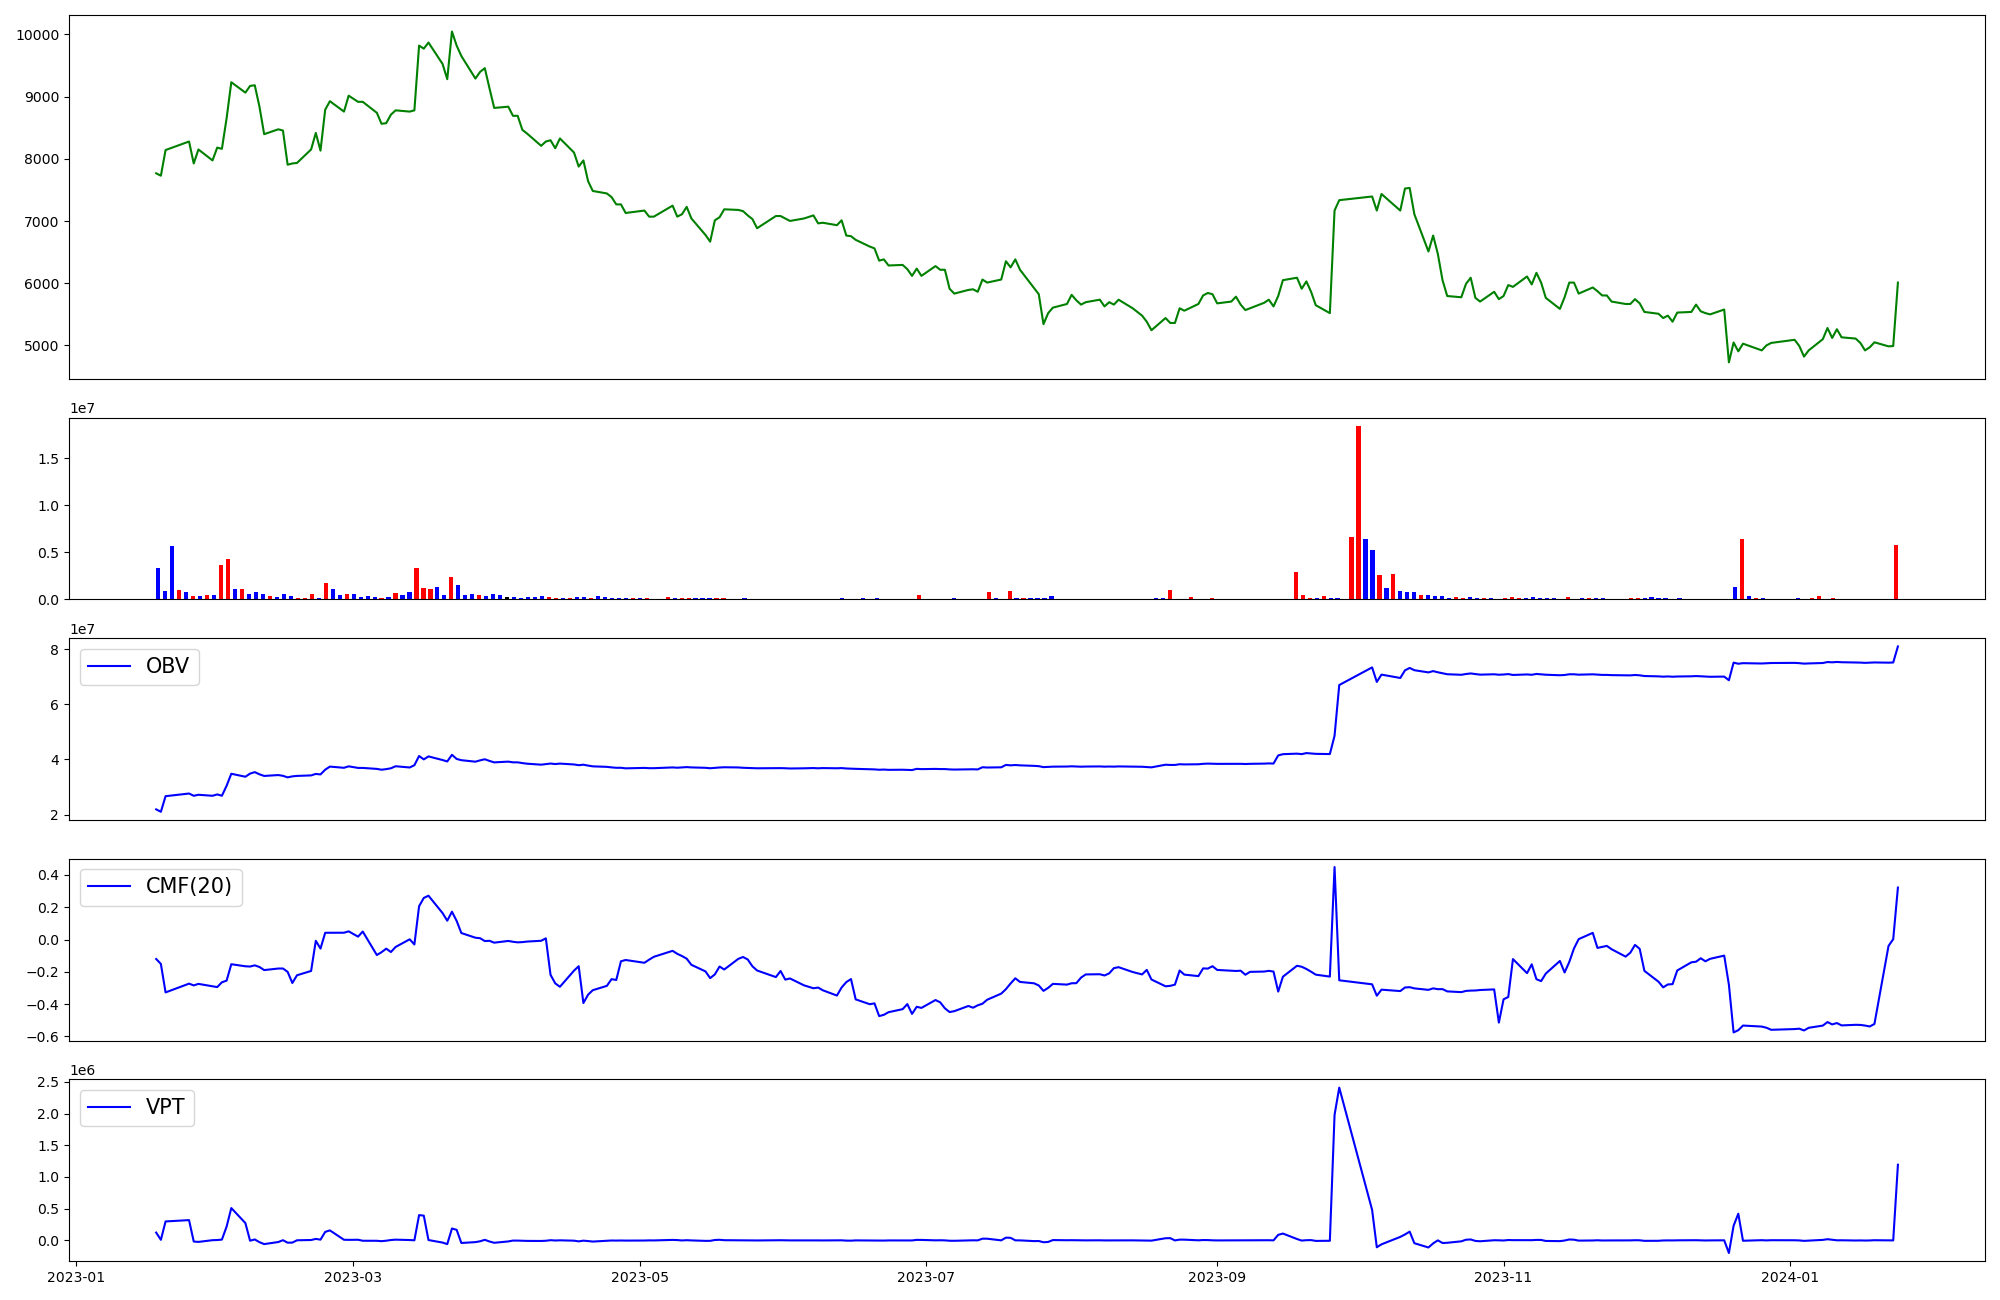Click the 2023-01 x-axis date label
The image size is (2000, 1300).
[76, 1277]
